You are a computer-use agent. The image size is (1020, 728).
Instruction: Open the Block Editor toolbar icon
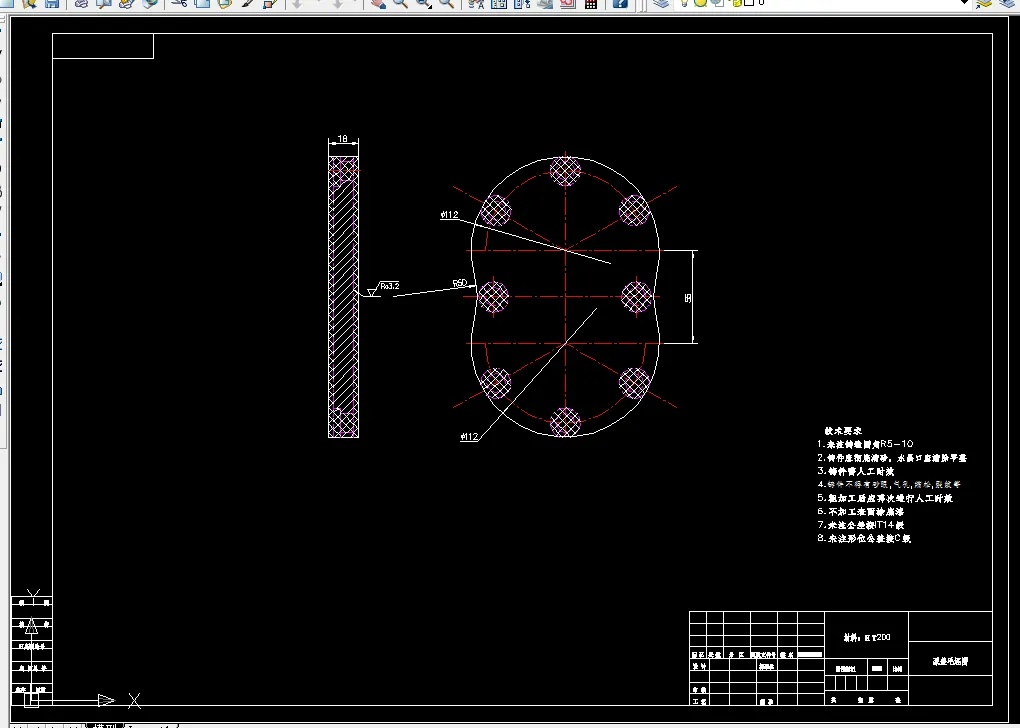[x=270, y=4]
